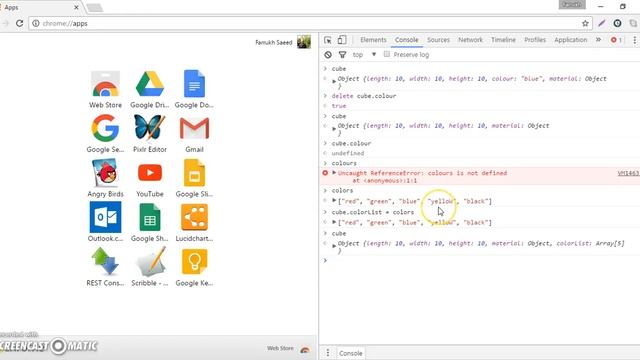Screen dimensions: 640x360
Task: Focus the empty console input prompt
Action: [x=482, y=260]
